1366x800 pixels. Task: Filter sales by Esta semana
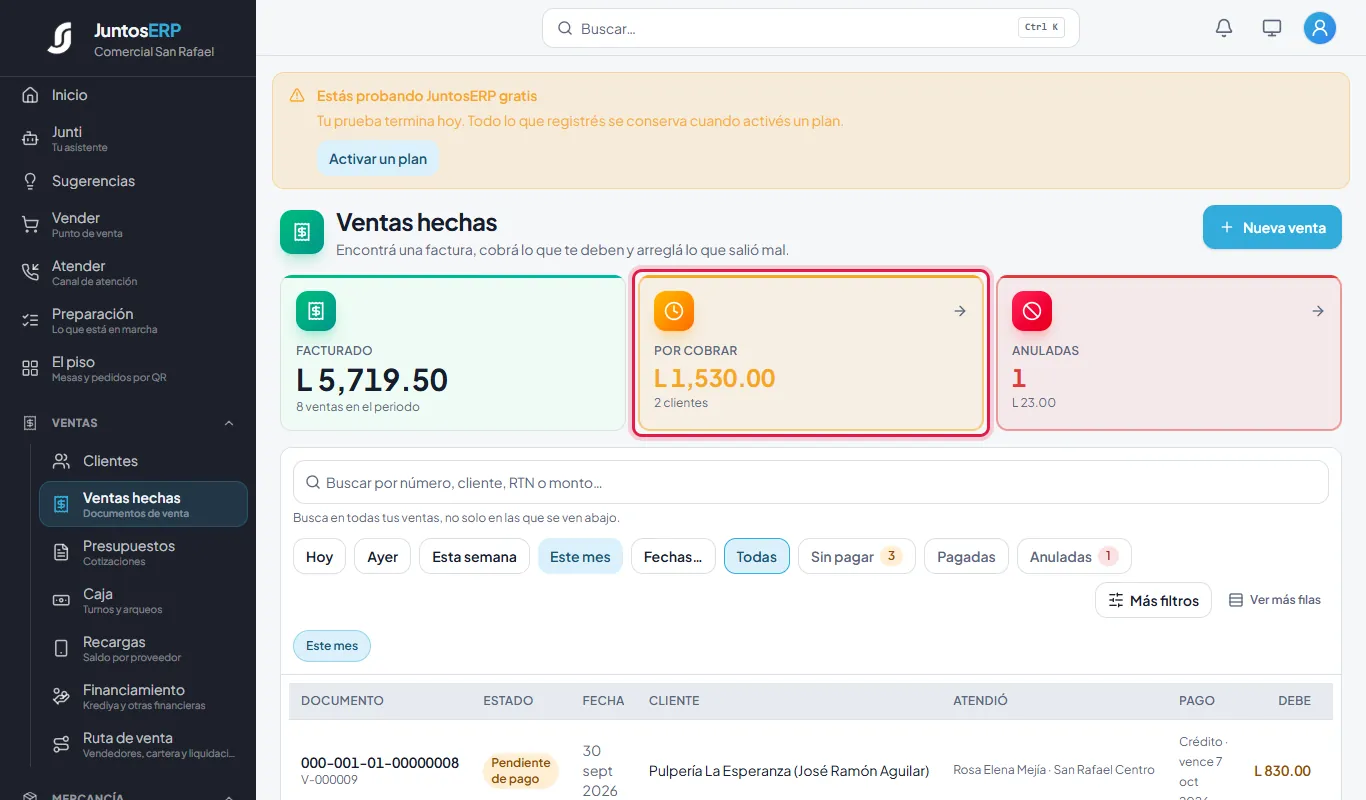(x=474, y=556)
